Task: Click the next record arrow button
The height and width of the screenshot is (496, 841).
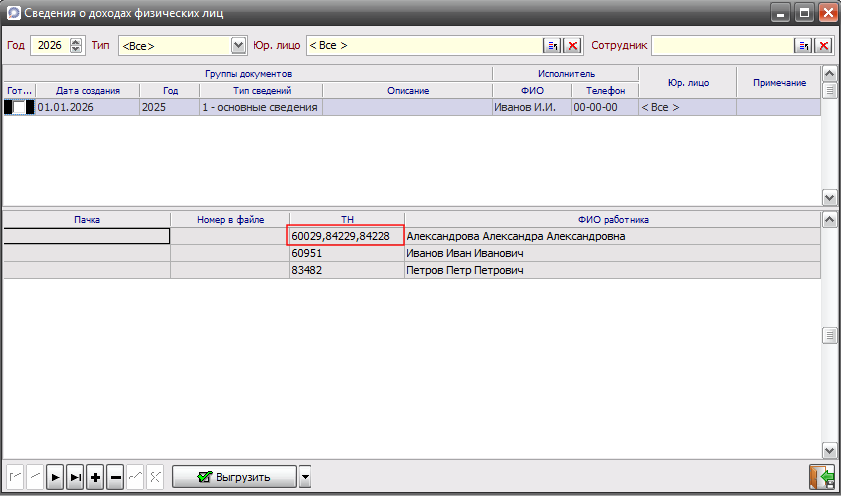Action: 56,477
